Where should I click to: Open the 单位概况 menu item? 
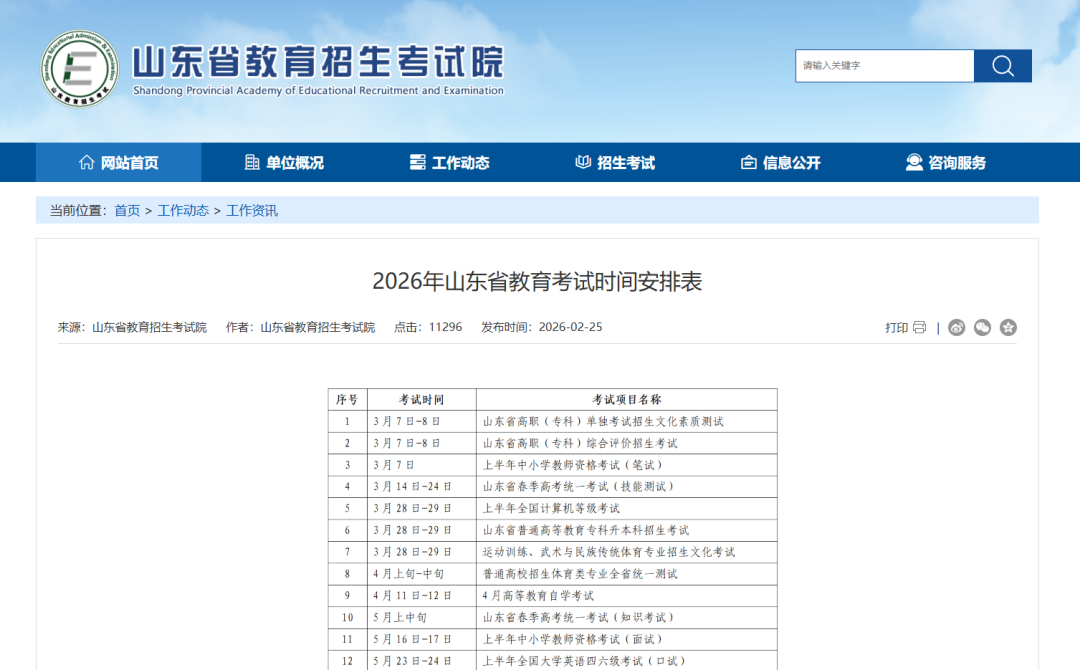[284, 163]
